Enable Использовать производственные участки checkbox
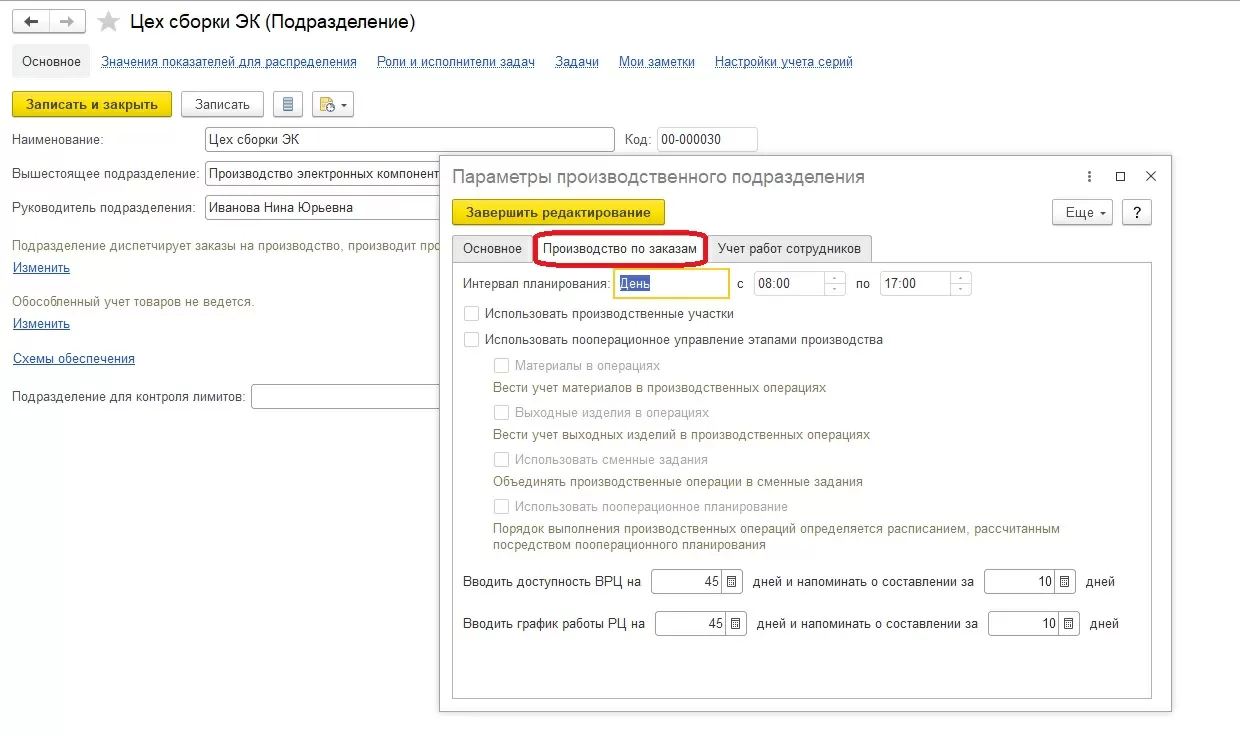The width and height of the screenshot is (1240, 736). [x=472, y=313]
